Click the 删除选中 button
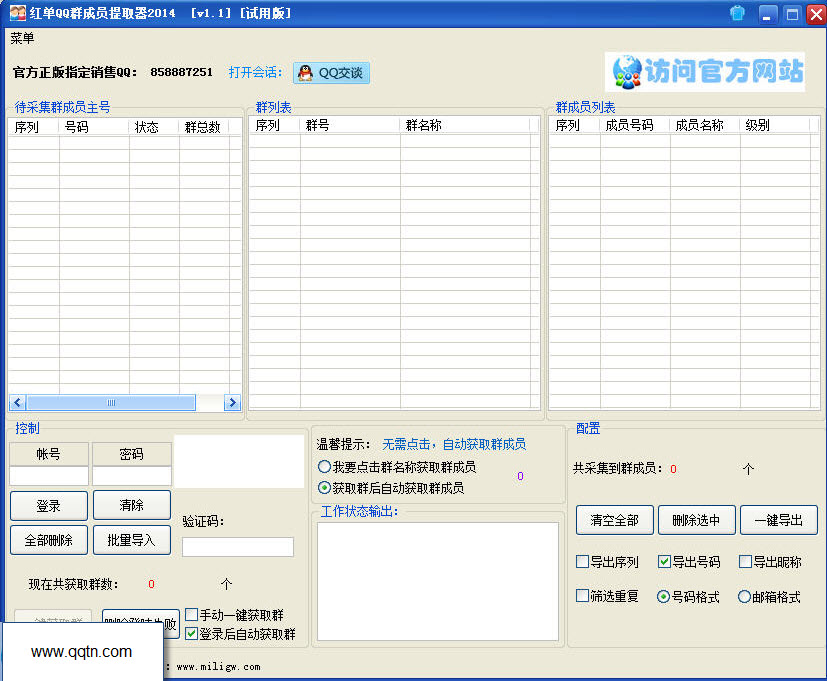Screen dimensions: 827x681 pyautogui.click(x=696, y=521)
